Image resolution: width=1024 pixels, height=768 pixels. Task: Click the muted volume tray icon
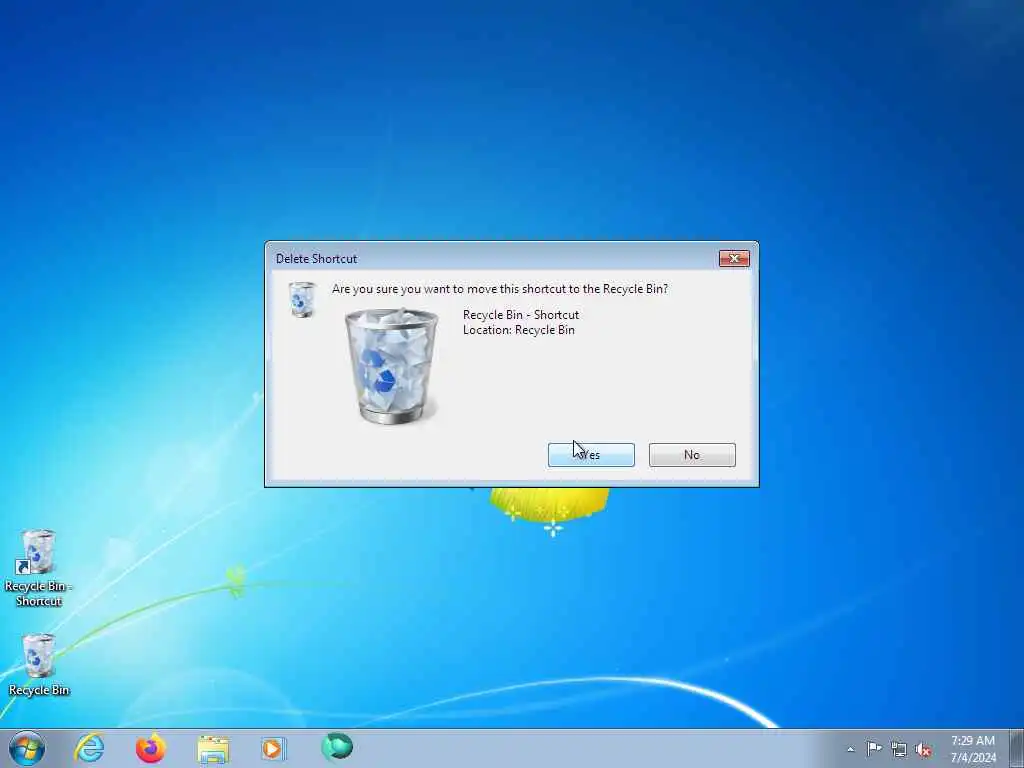[923, 749]
